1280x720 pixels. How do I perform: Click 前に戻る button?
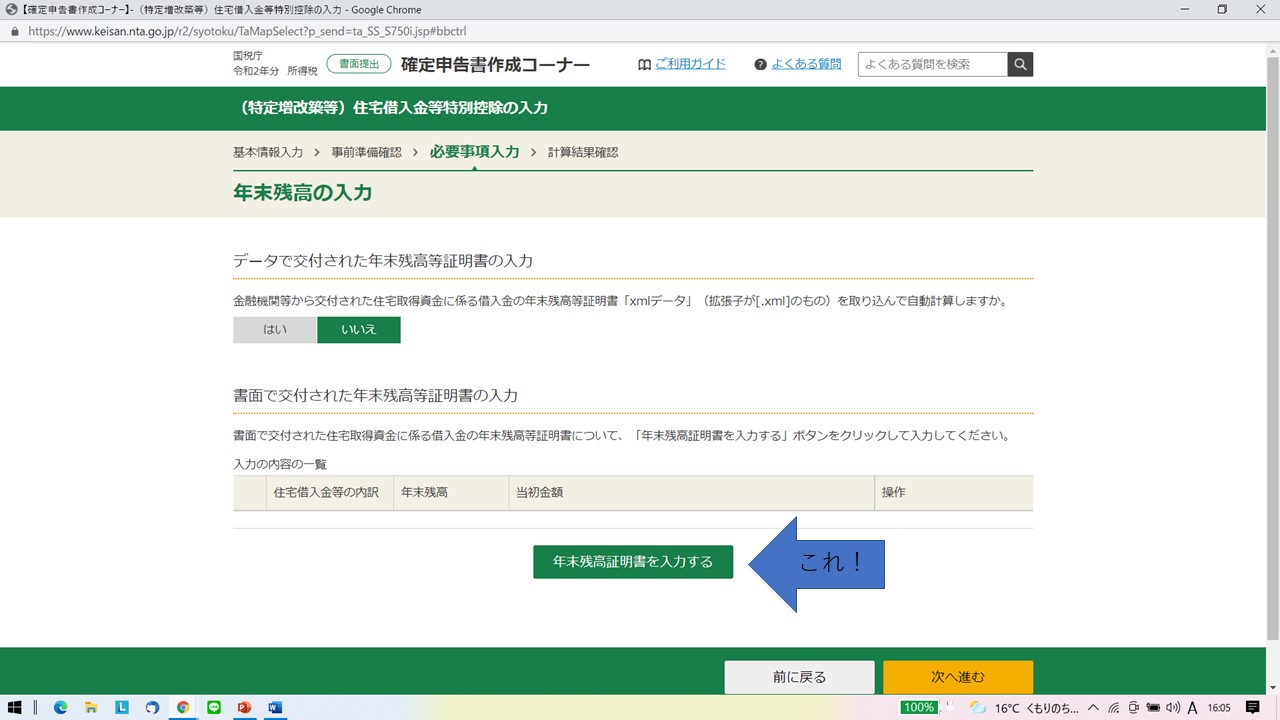tap(800, 677)
